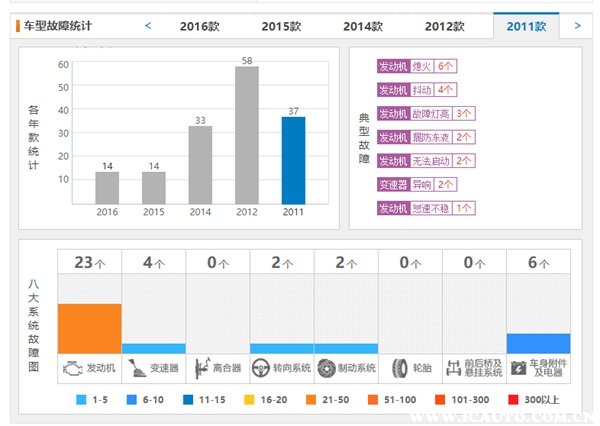Open the 2014款 model year tab
Image resolution: width=600 pixels, height=426 pixels.
[362, 26]
